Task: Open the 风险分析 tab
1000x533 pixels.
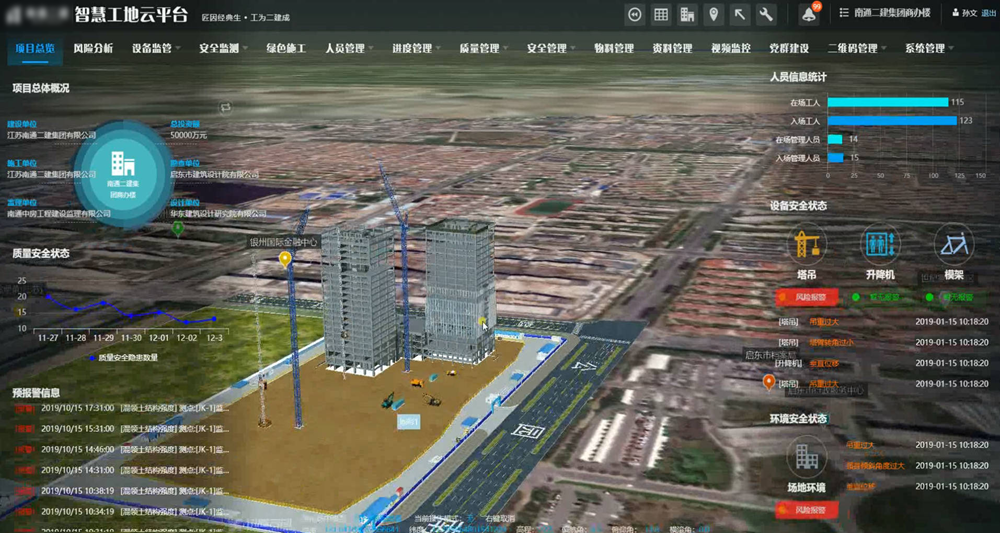Action: tap(93, 48)
